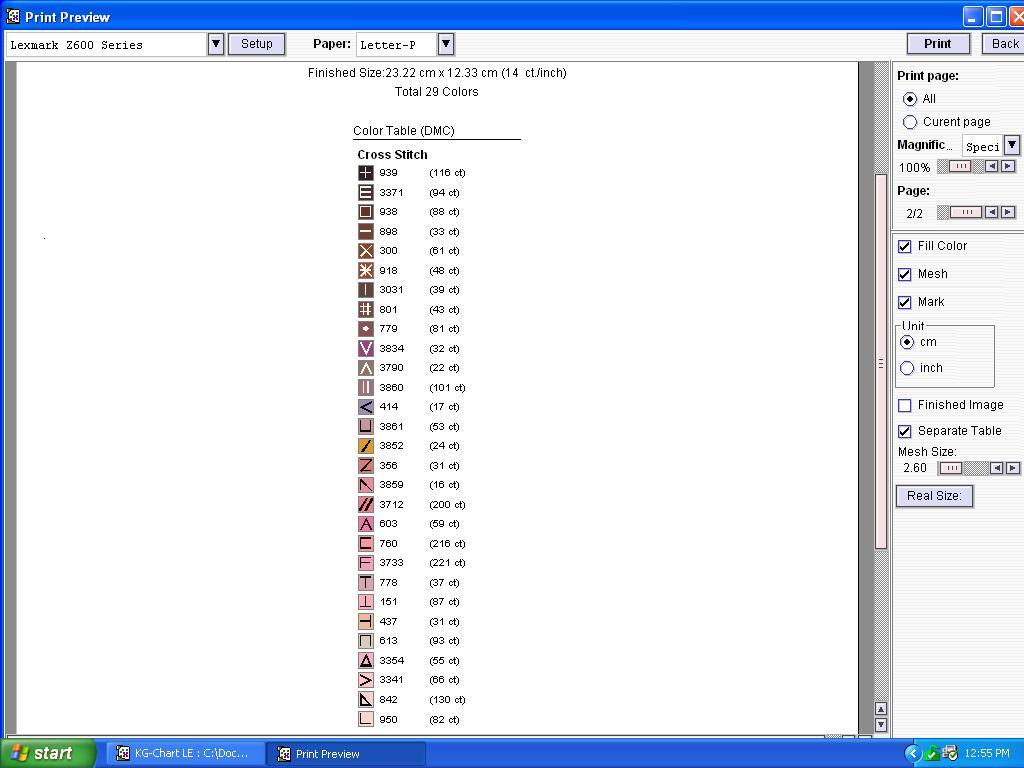Open the printer selection dropdown
The height and width of the screenshot is (768, 1024).
[215, 44]
